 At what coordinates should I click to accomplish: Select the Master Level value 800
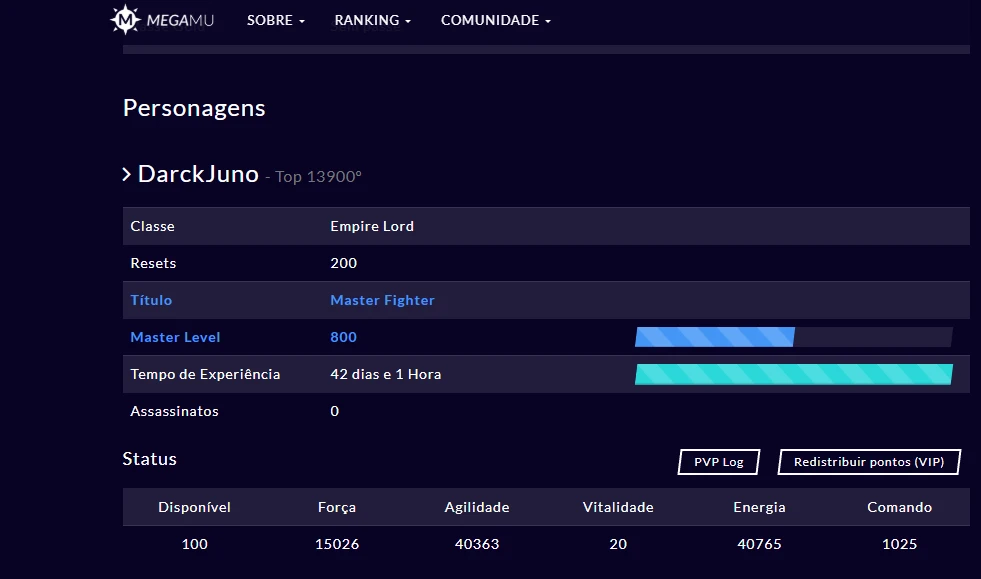point(343,337)
